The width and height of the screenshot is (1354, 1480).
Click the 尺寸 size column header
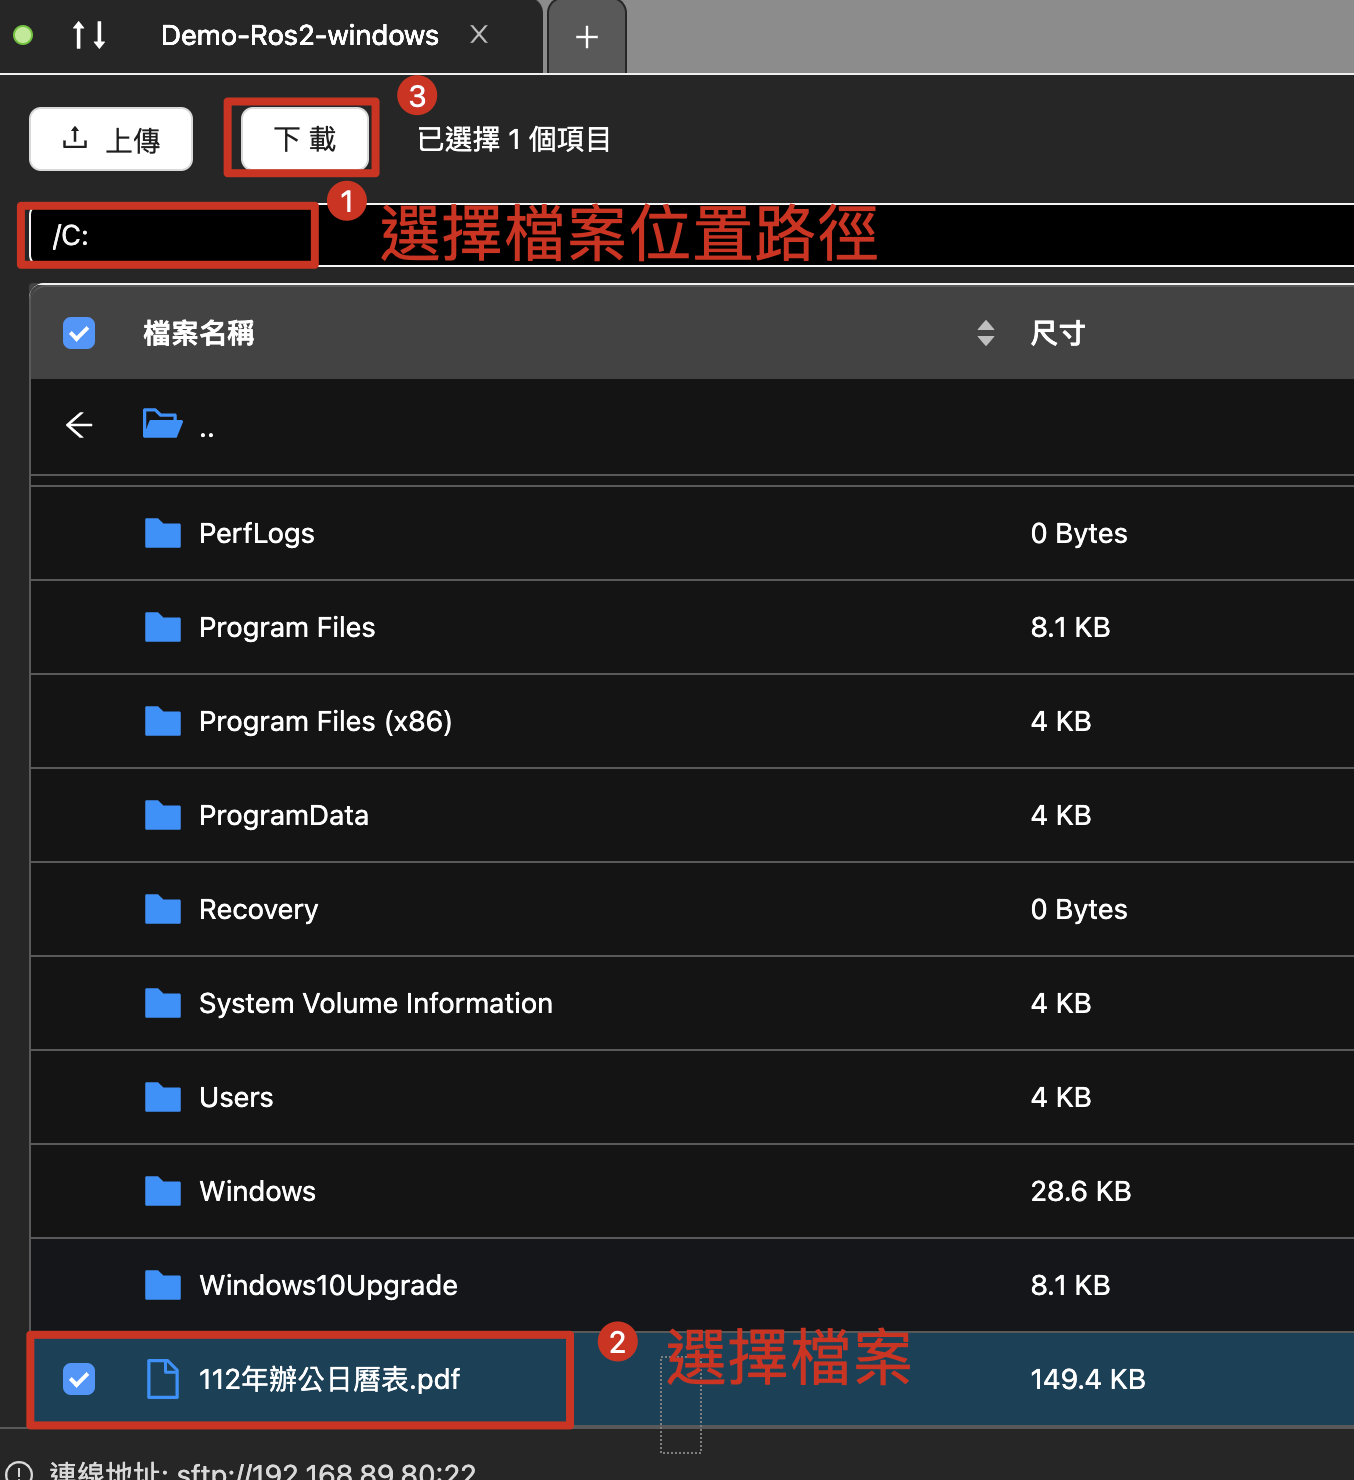click(x=1057, y=333)
